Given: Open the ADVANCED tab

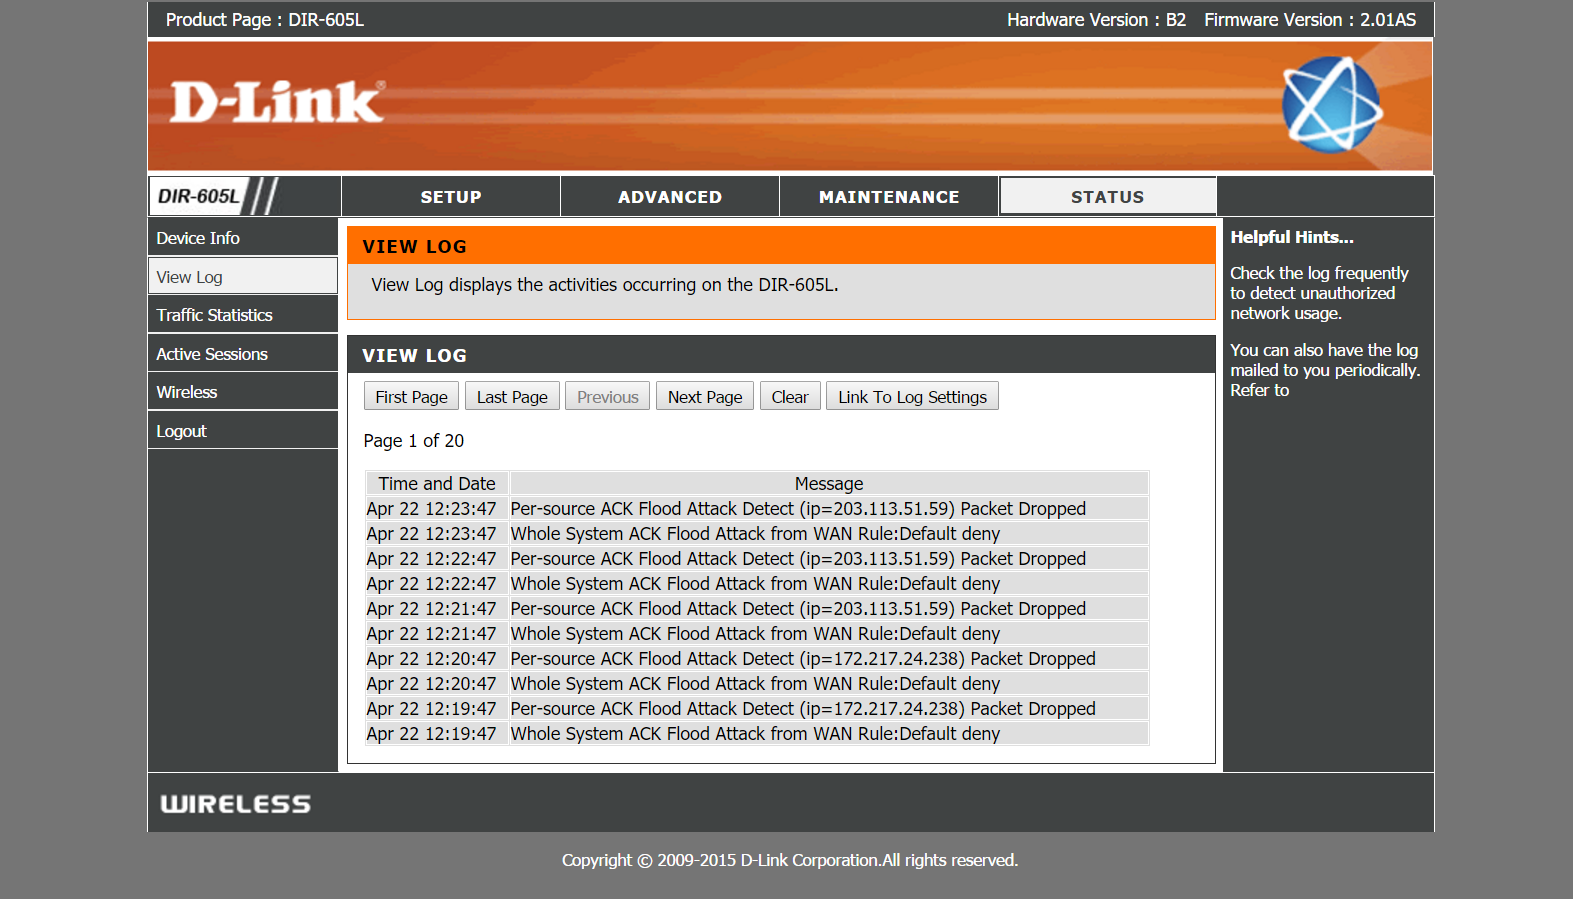Looking at the screenshot, I should [670, 197].
